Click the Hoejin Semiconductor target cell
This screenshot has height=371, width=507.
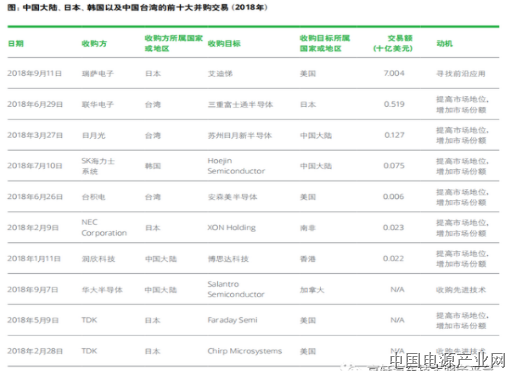(236, 166)
